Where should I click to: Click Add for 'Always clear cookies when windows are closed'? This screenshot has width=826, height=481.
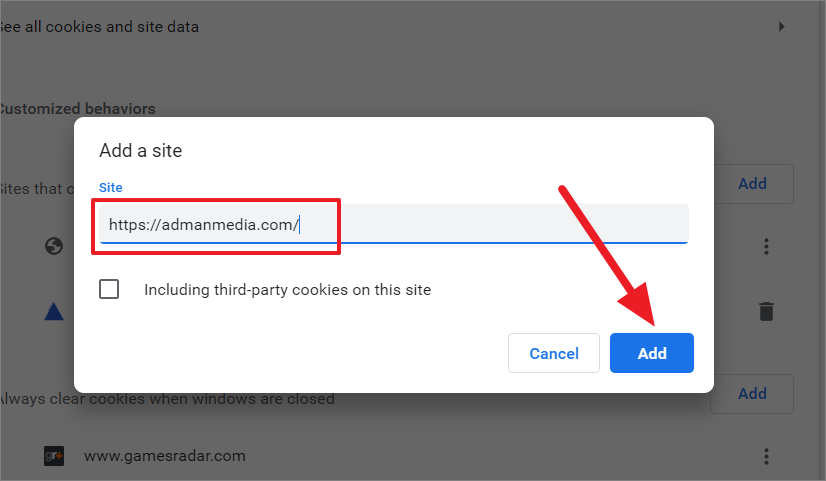click(x=752, y=394)
